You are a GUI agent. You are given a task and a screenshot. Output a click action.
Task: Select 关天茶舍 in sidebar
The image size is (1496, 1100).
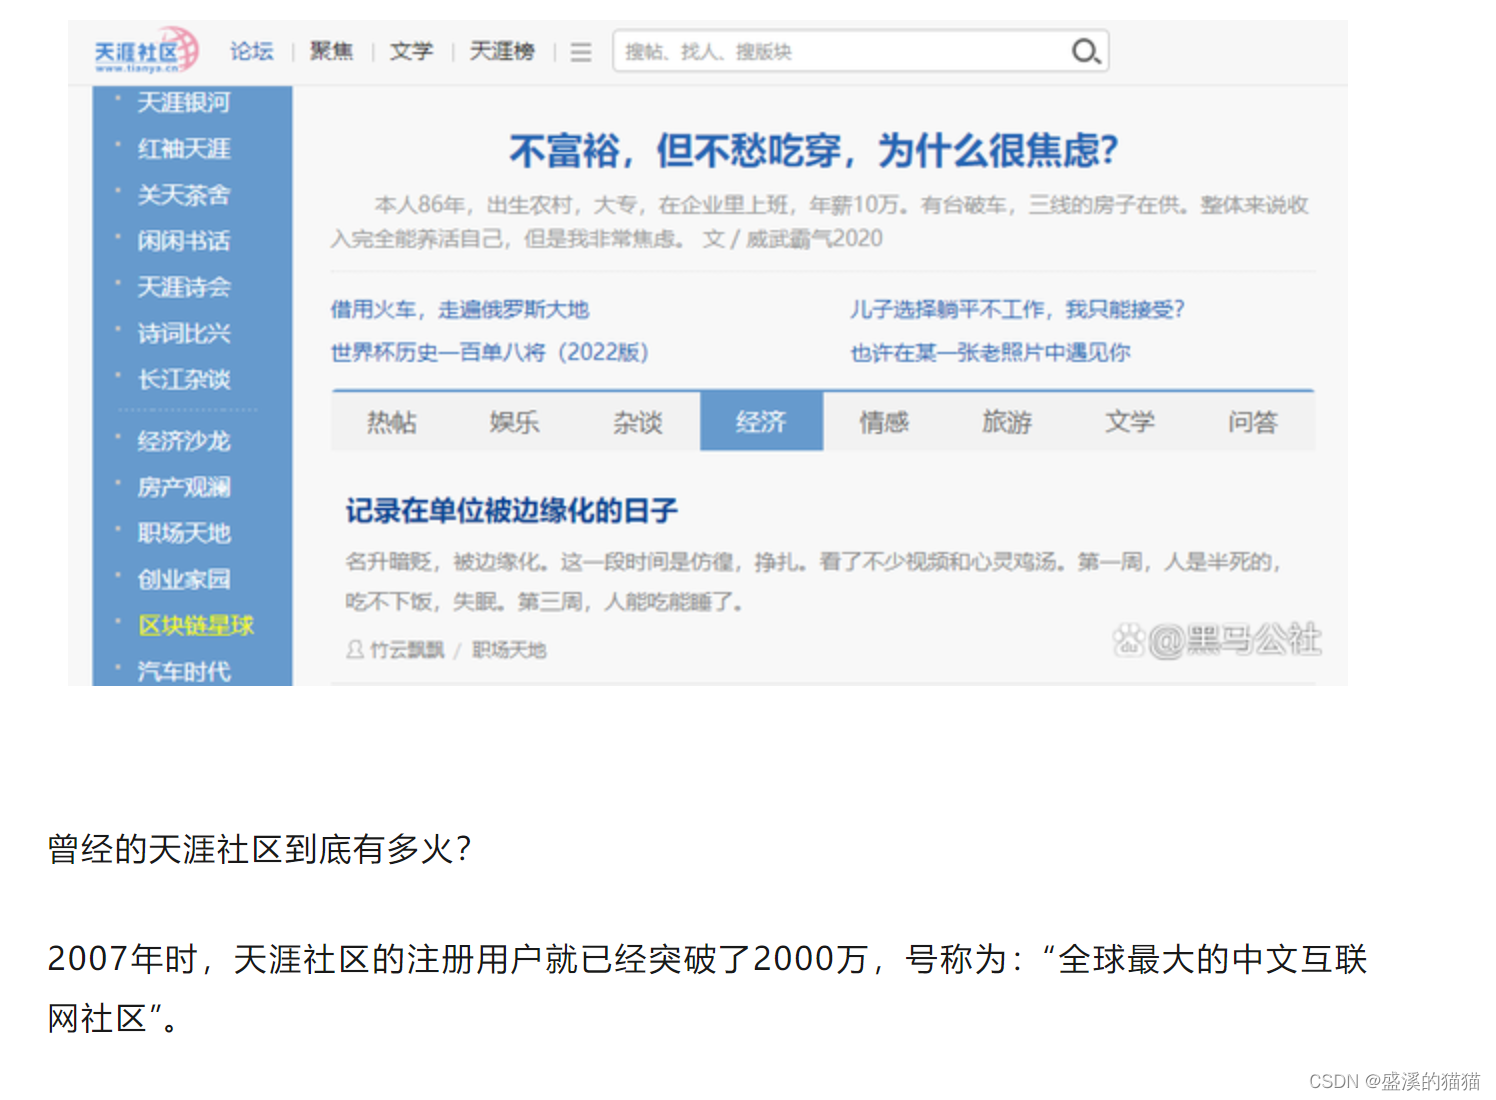coord(184,195)
